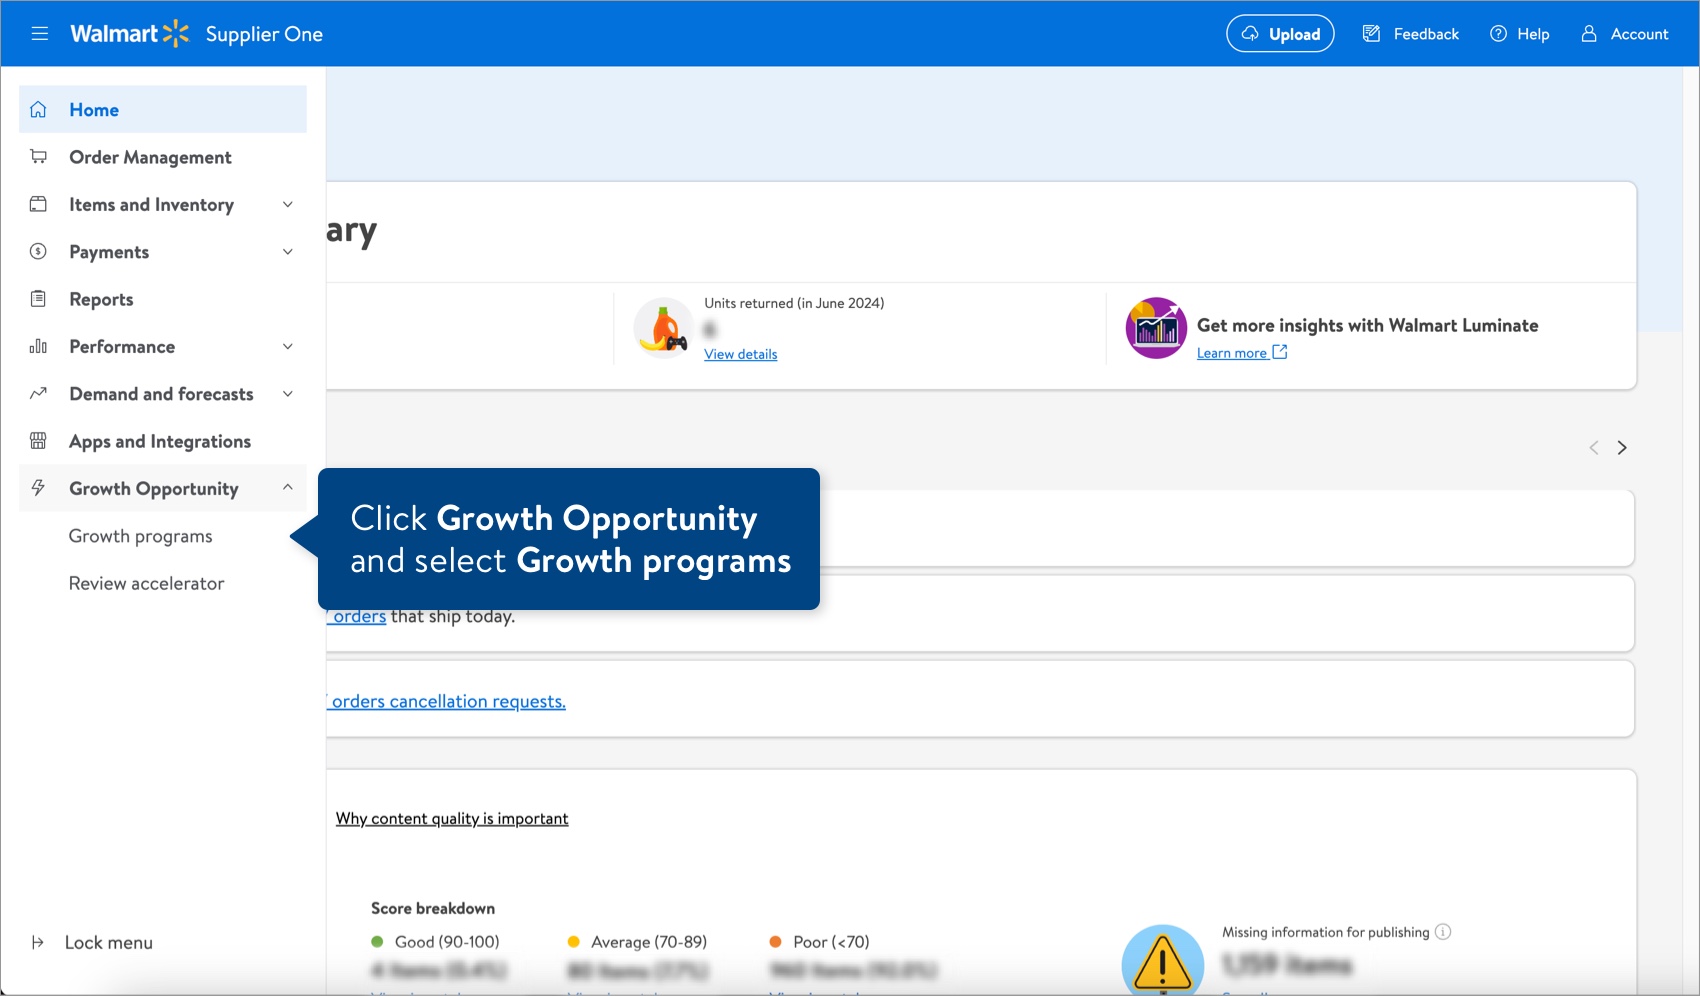Viewport: 1700px width, 996px height.
Task: Open the Learn more link for Walmart Luminate
Action: click(1234, 352)
